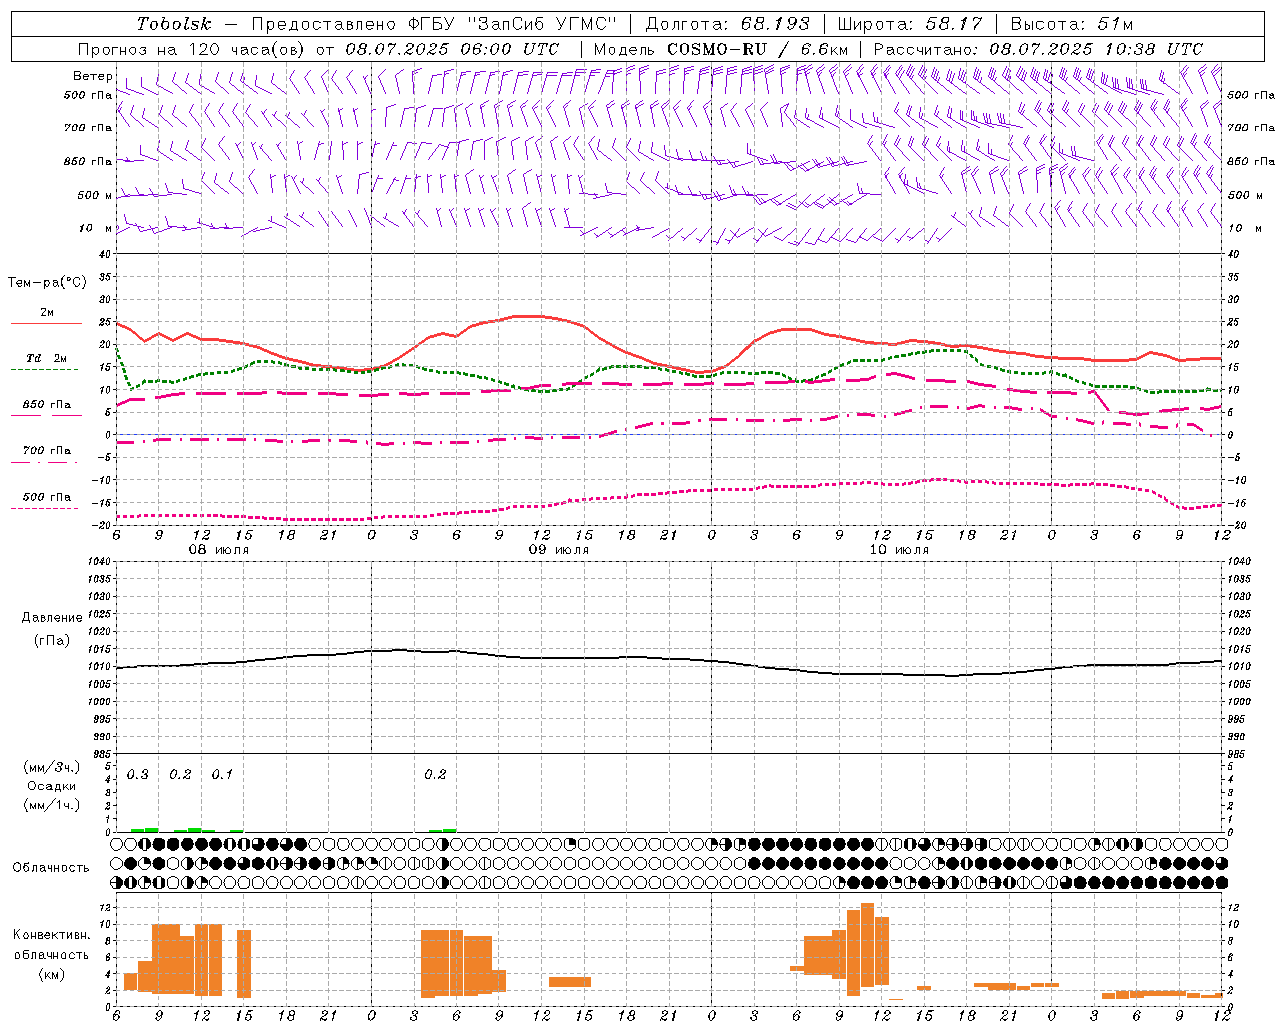Click the 'Td 2м' dew point legend label
The image size is (1280, 1024).
(47, 358)
